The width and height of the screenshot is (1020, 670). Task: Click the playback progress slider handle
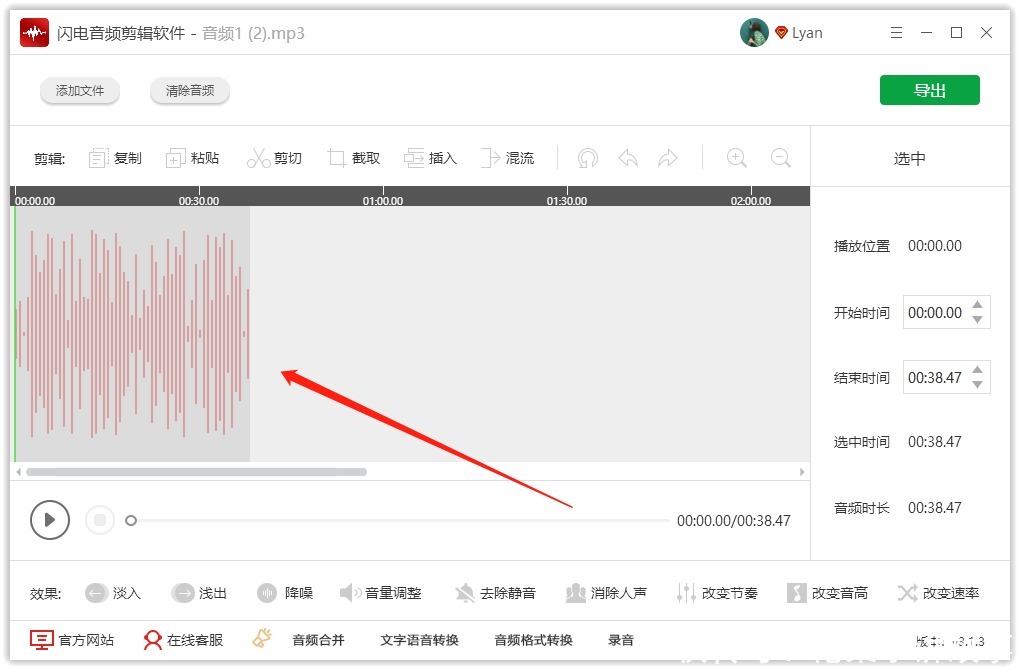(131, 520)
